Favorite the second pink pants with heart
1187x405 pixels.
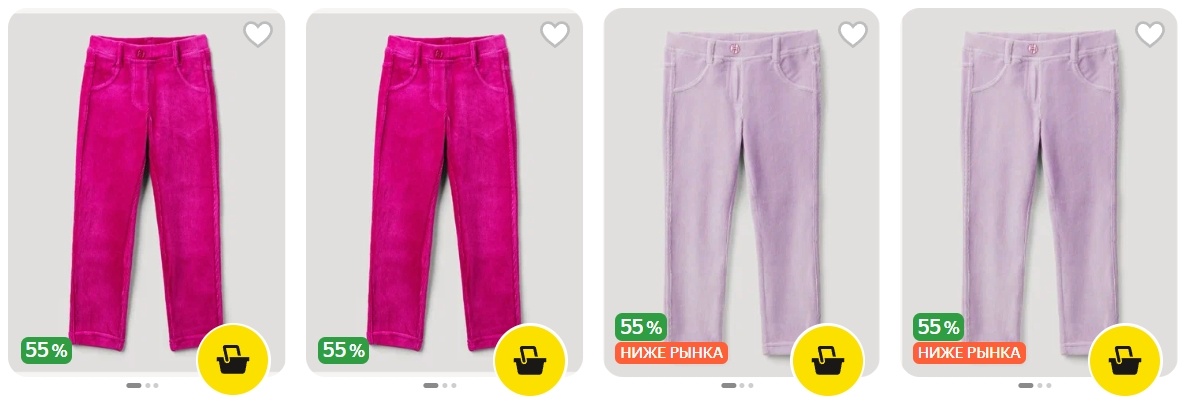coord(555,34)
